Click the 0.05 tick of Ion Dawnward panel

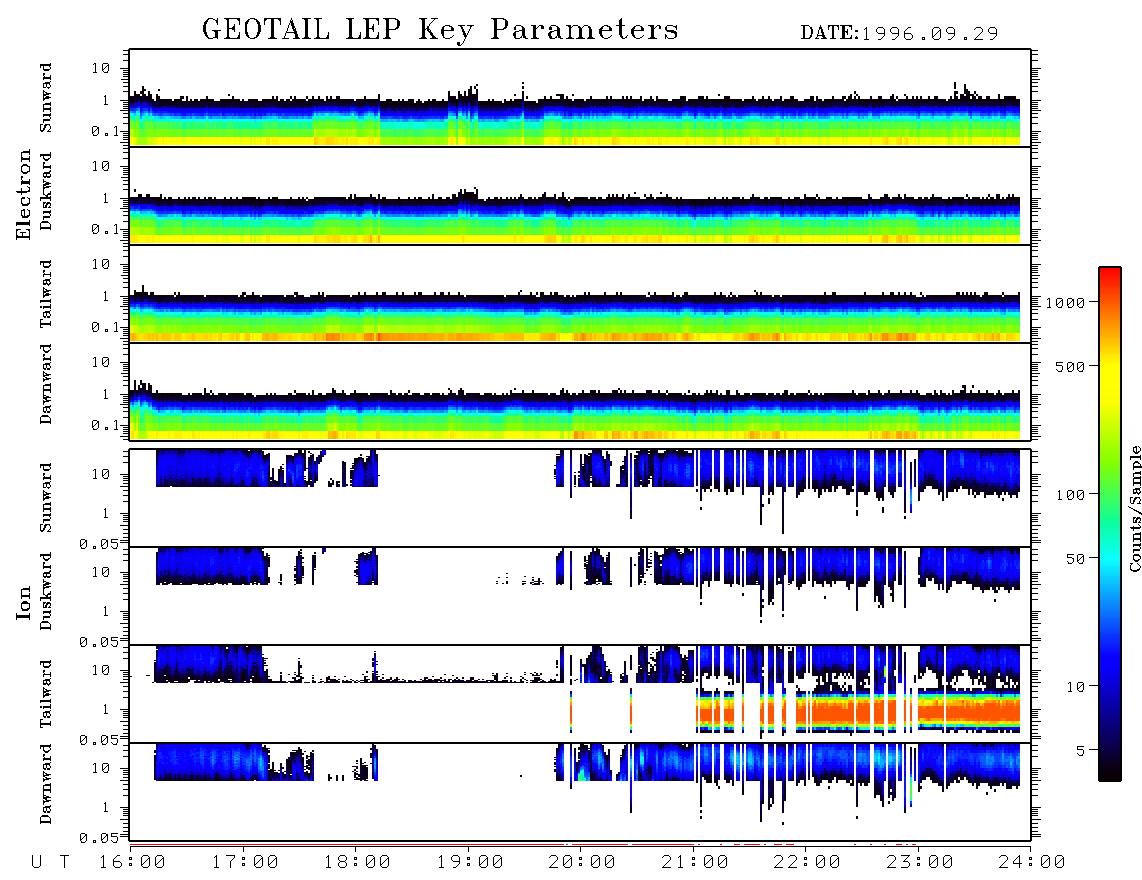[x=99, y=837]
